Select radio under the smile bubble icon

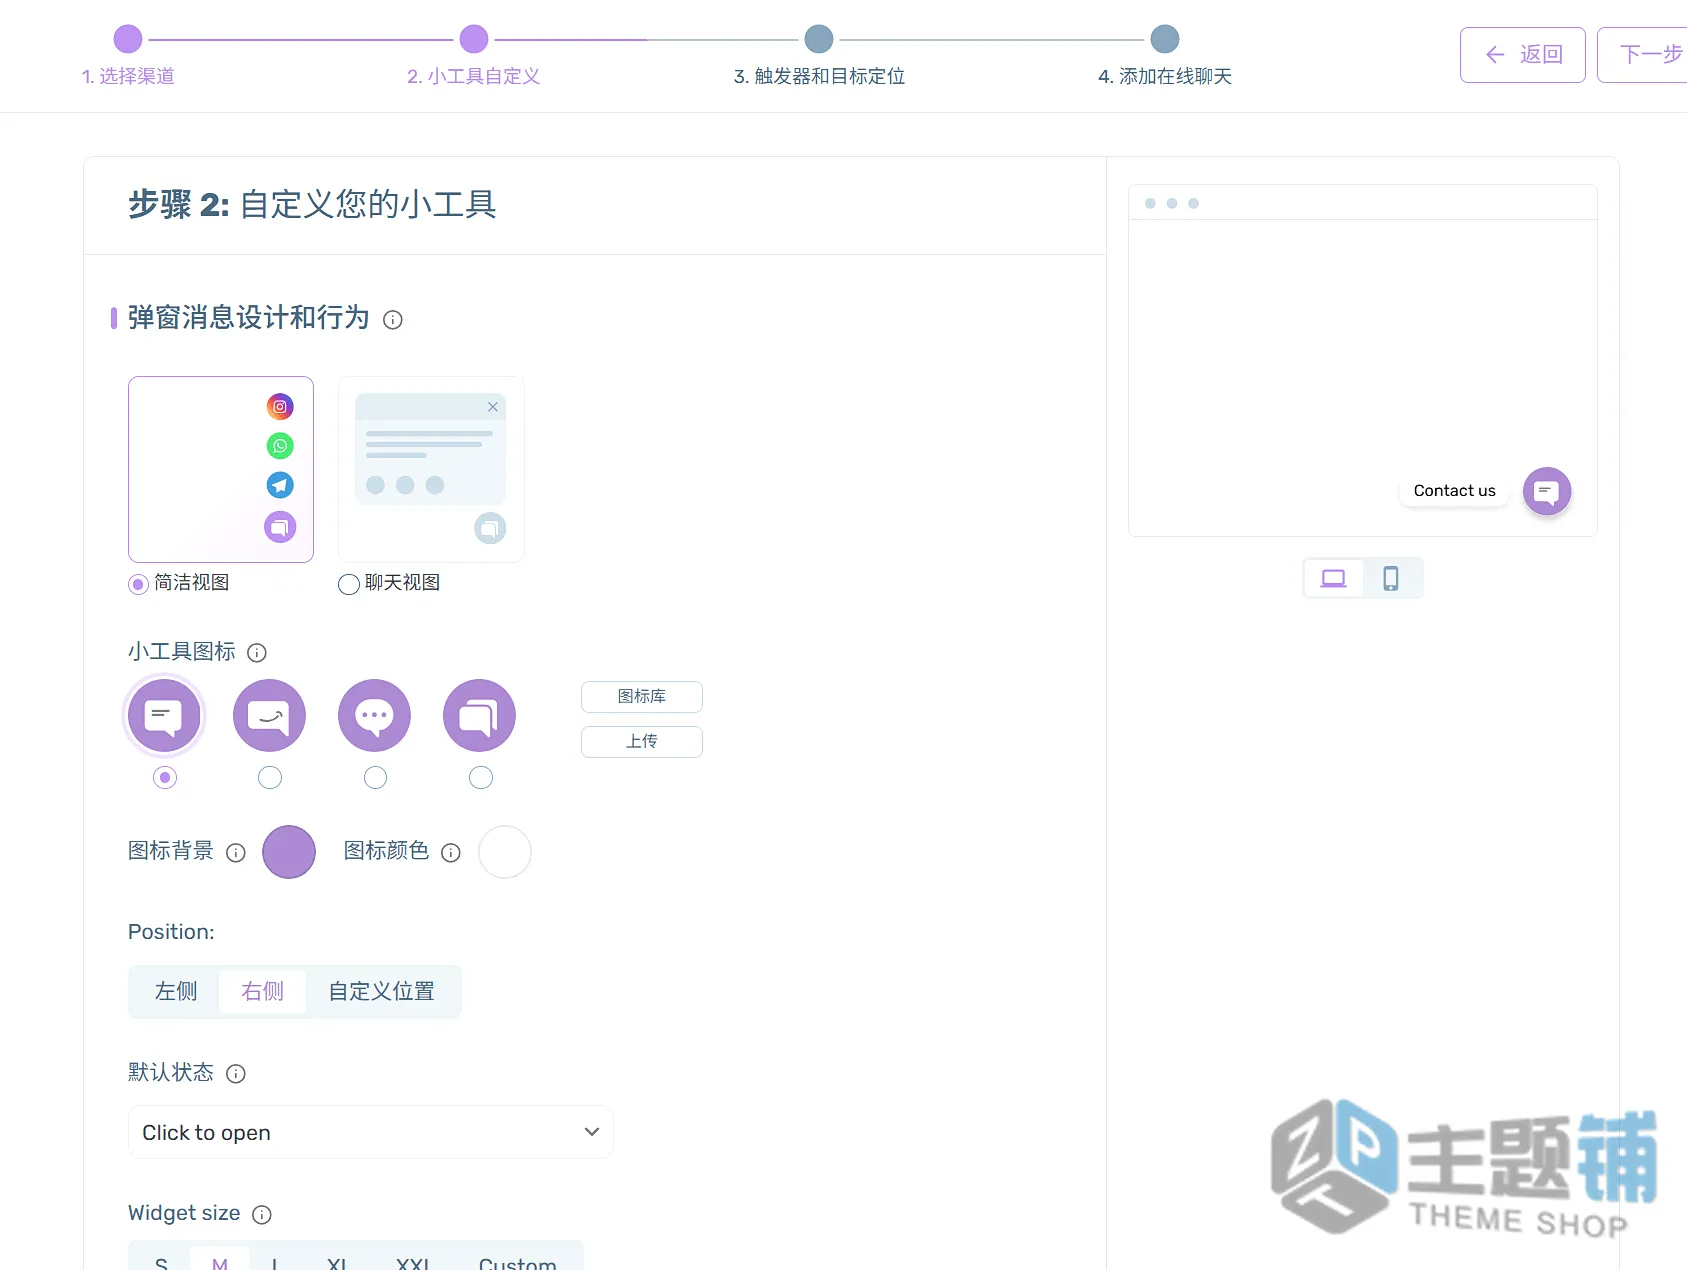point(270,777)
